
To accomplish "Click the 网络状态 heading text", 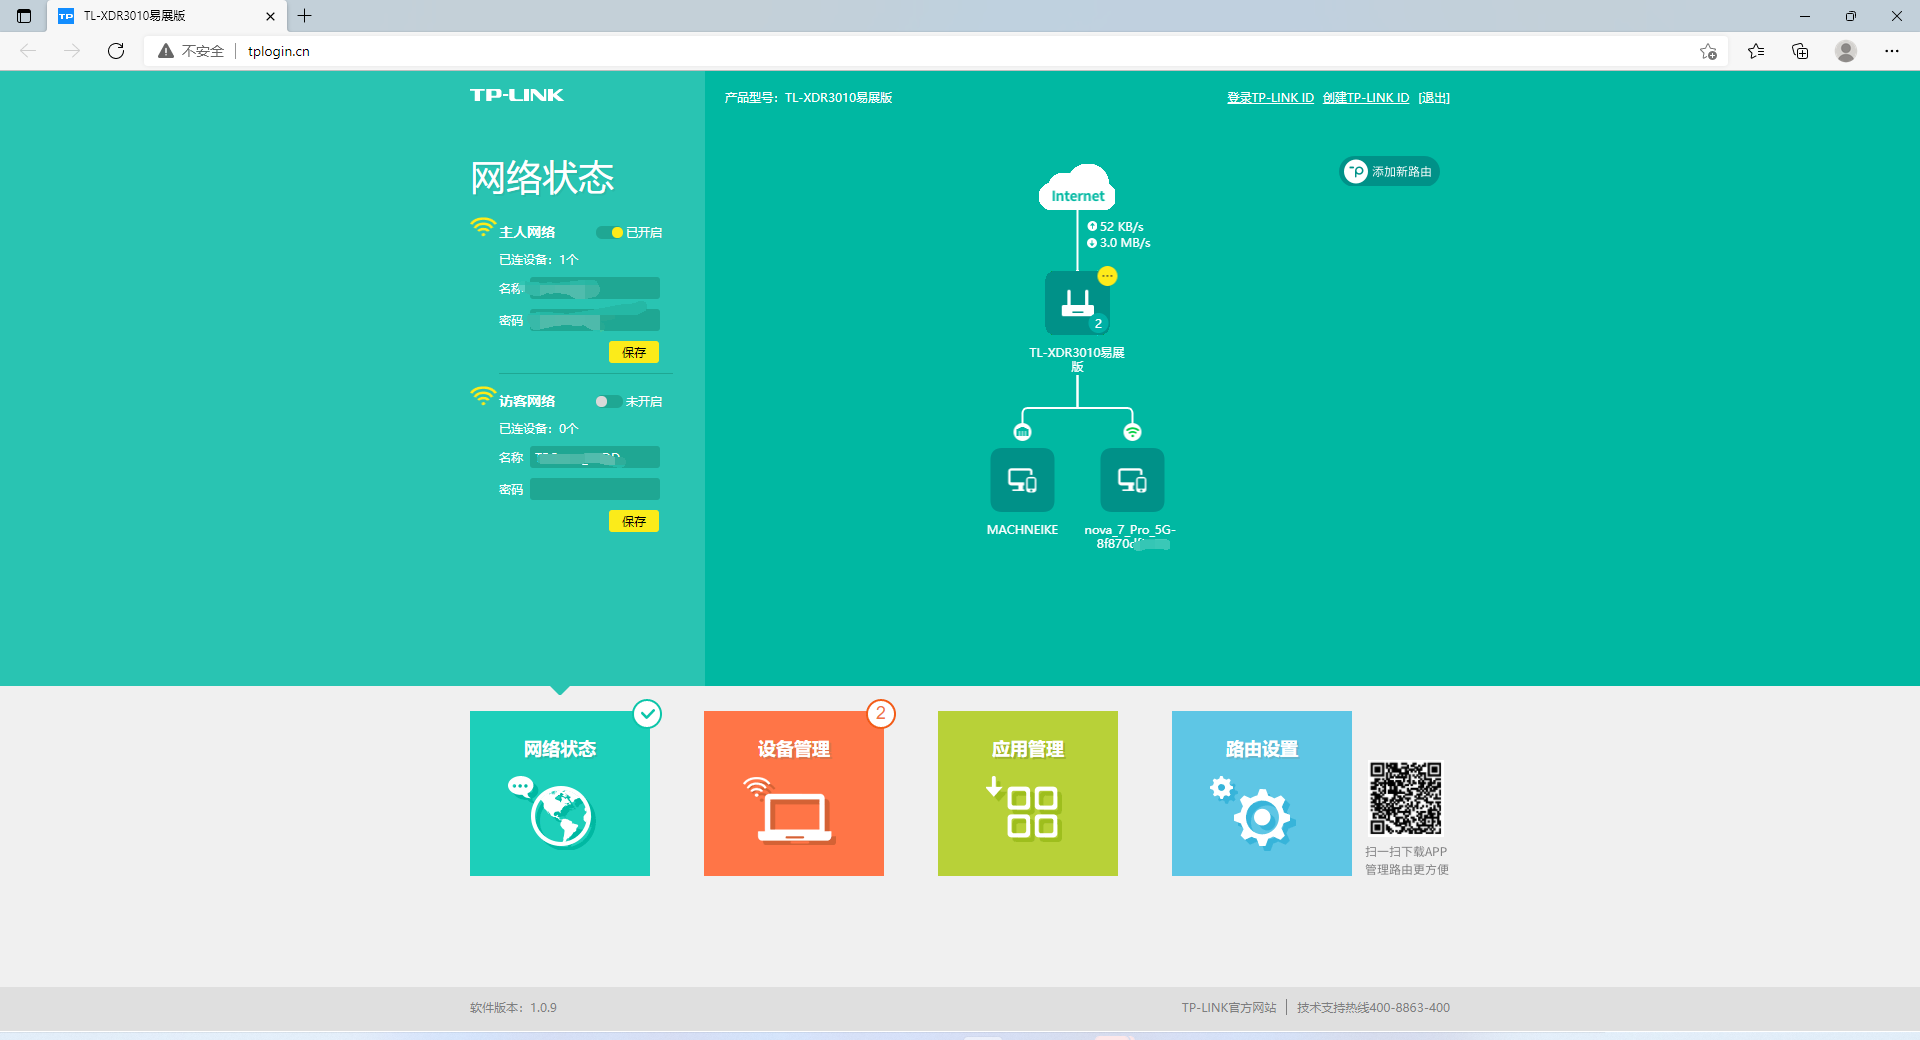I will [542, 178].
